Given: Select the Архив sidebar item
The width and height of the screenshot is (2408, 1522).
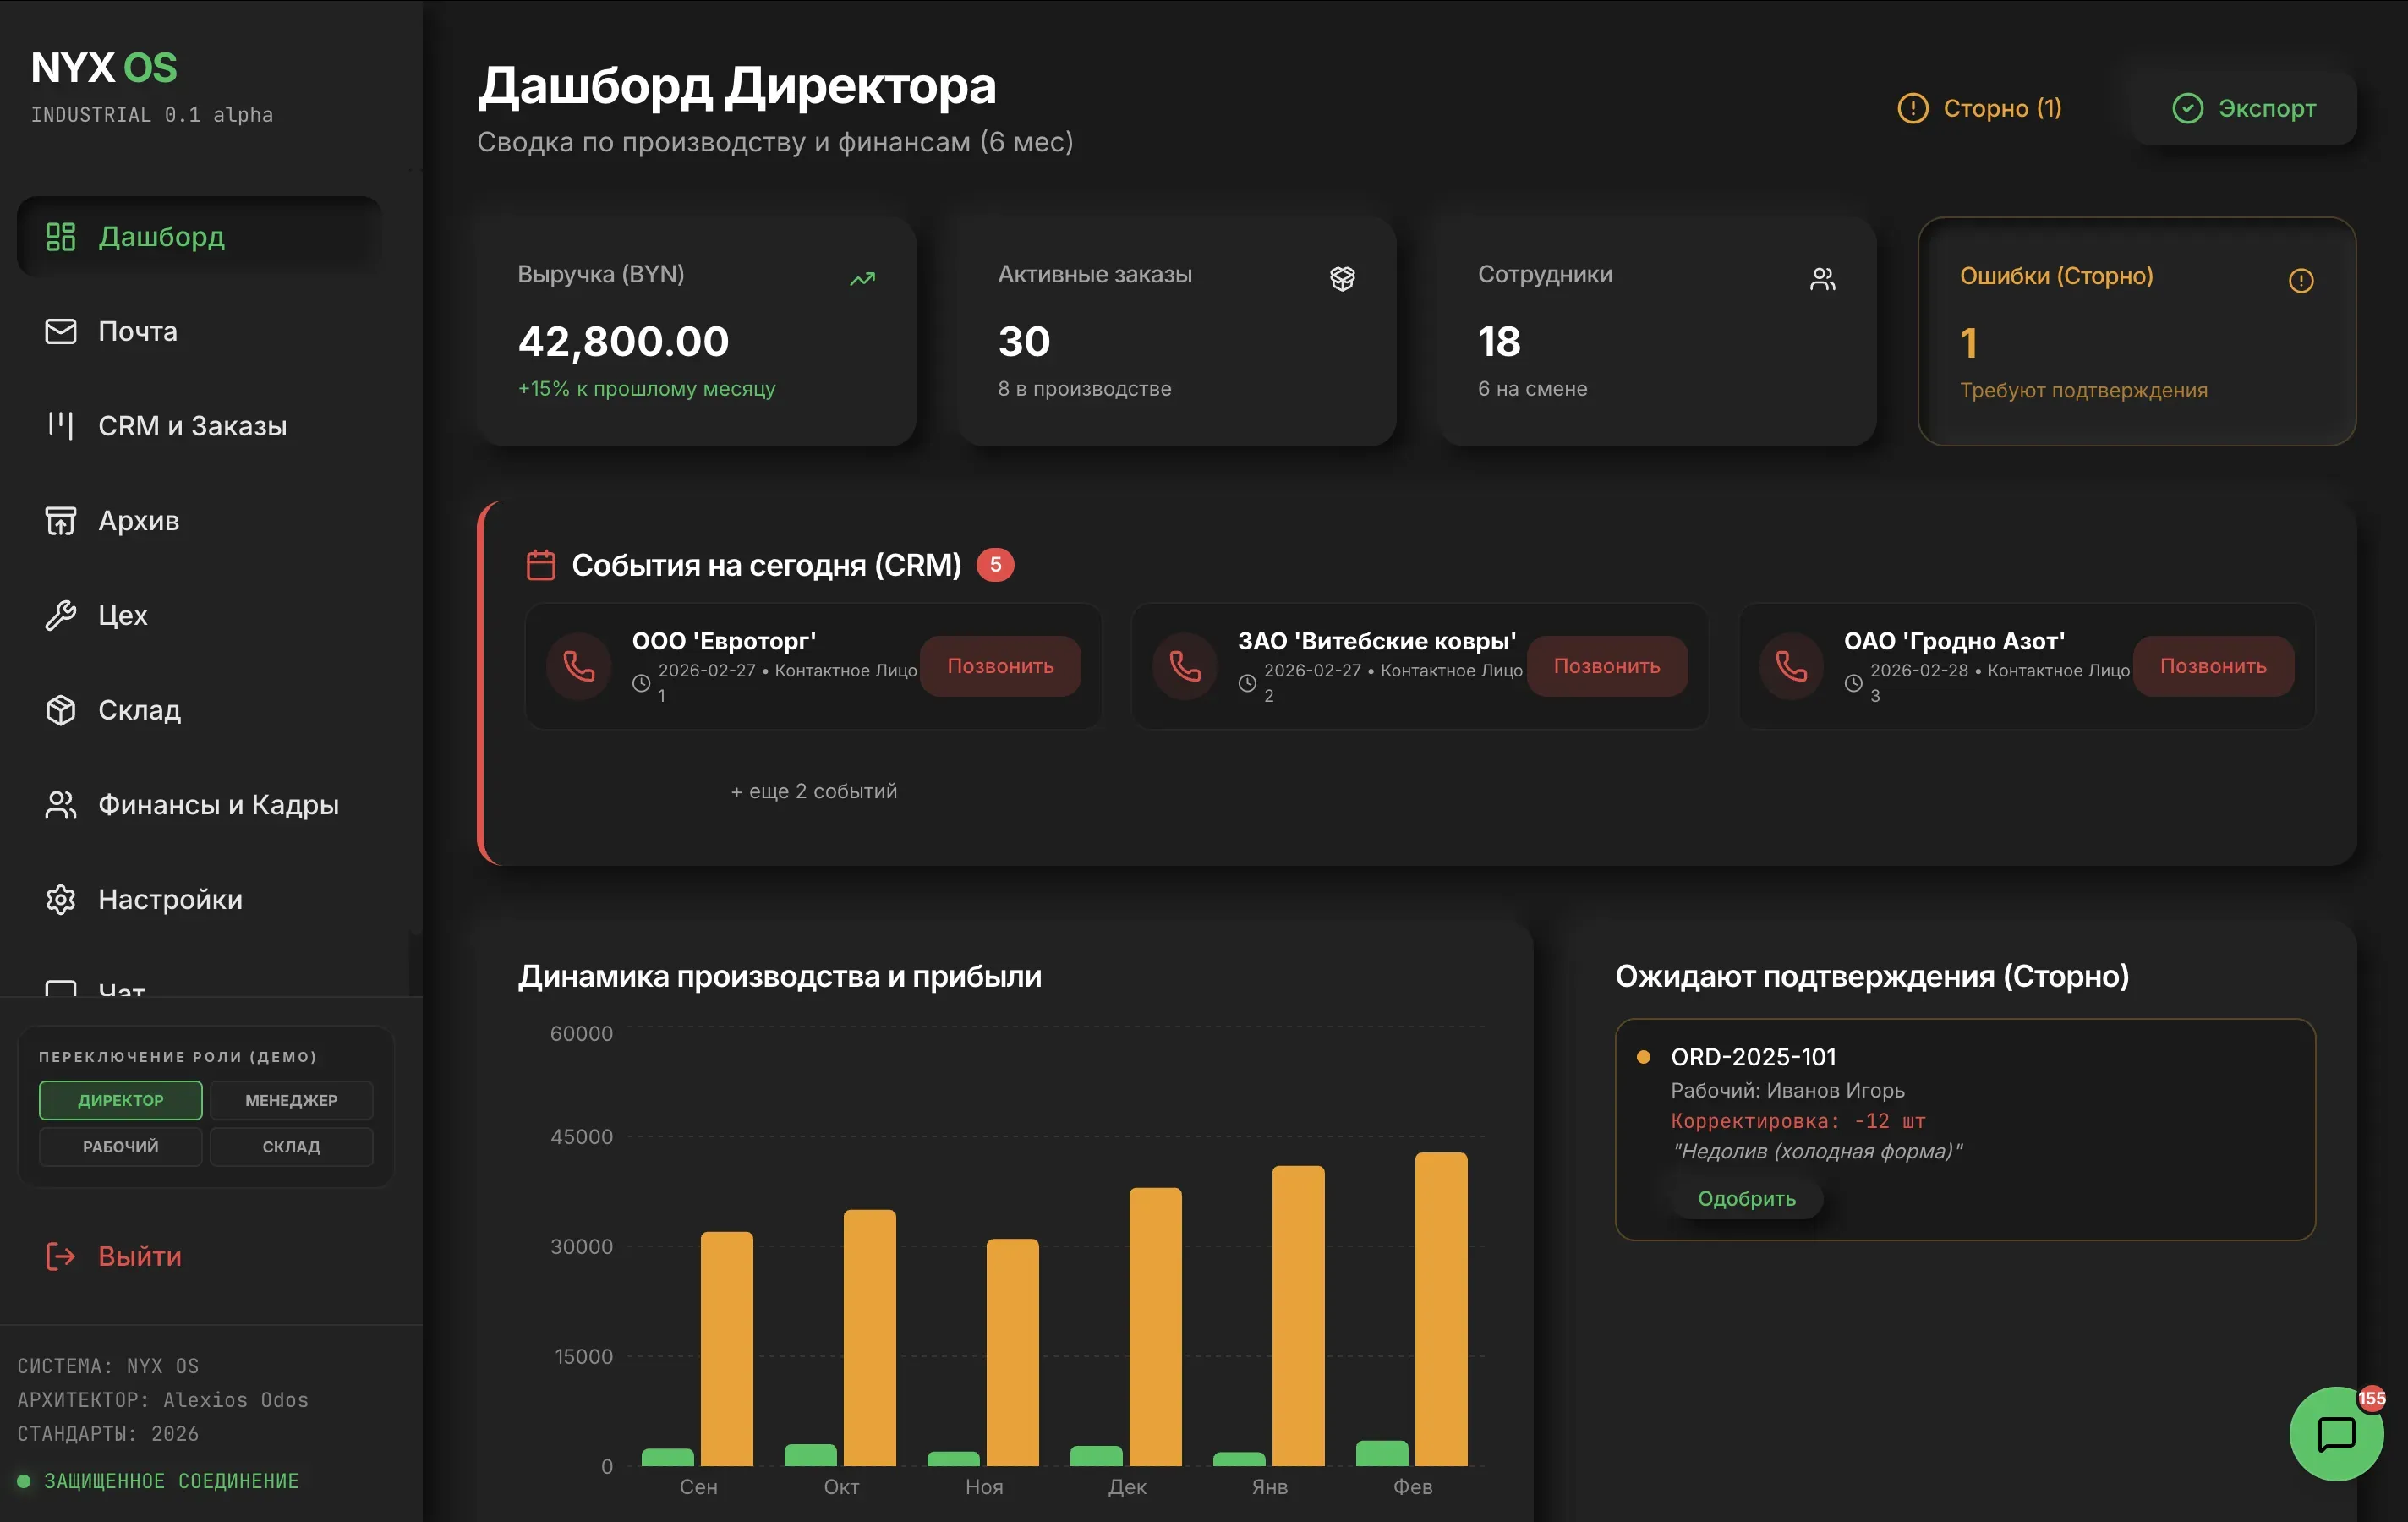Looking at the screenshot, I should (139, 520).
